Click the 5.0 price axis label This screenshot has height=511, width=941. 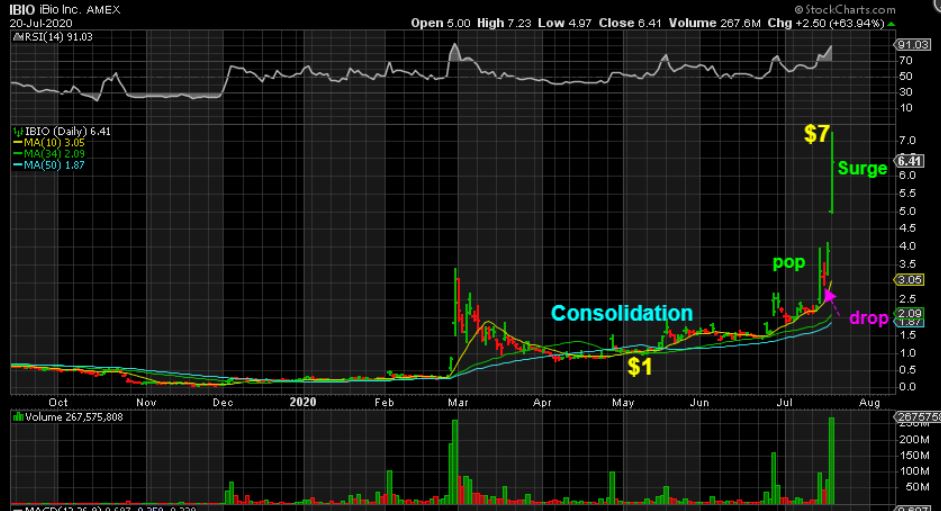point(907,211)
